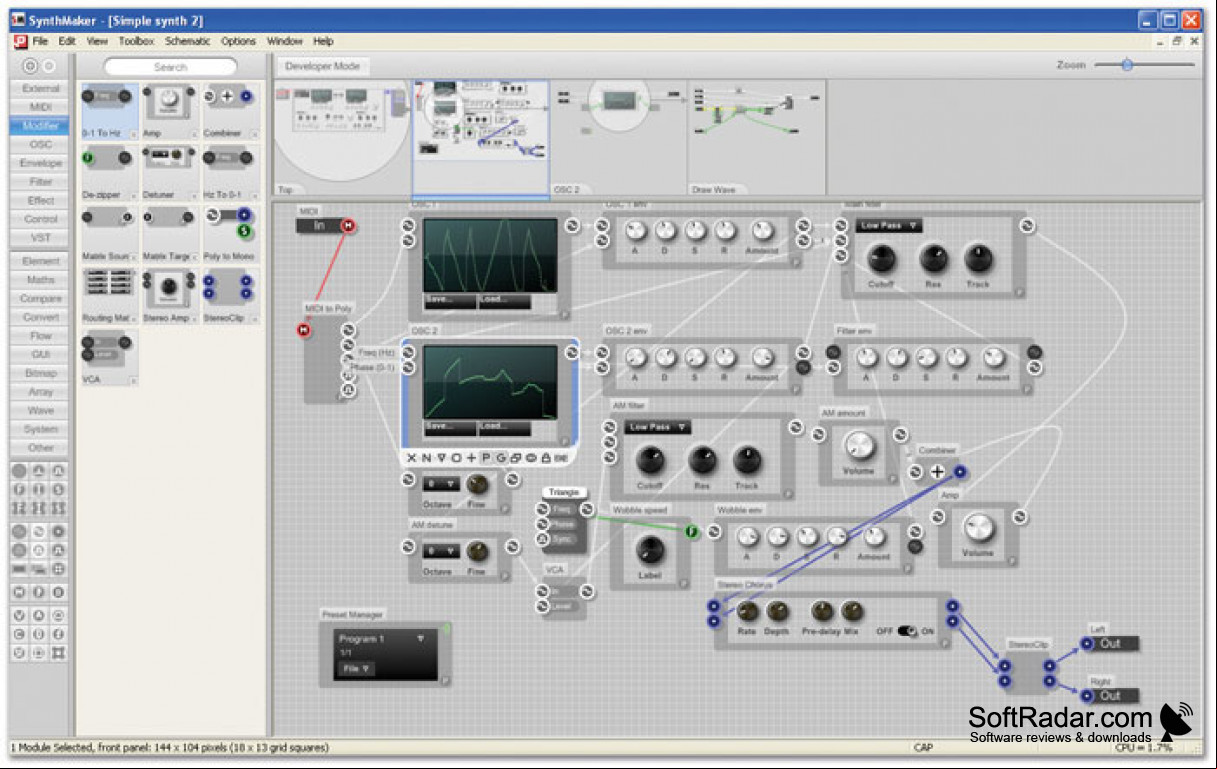Pick the Detuner module icon
This screenshot has width=1217, height=769.
coord(168,159)
